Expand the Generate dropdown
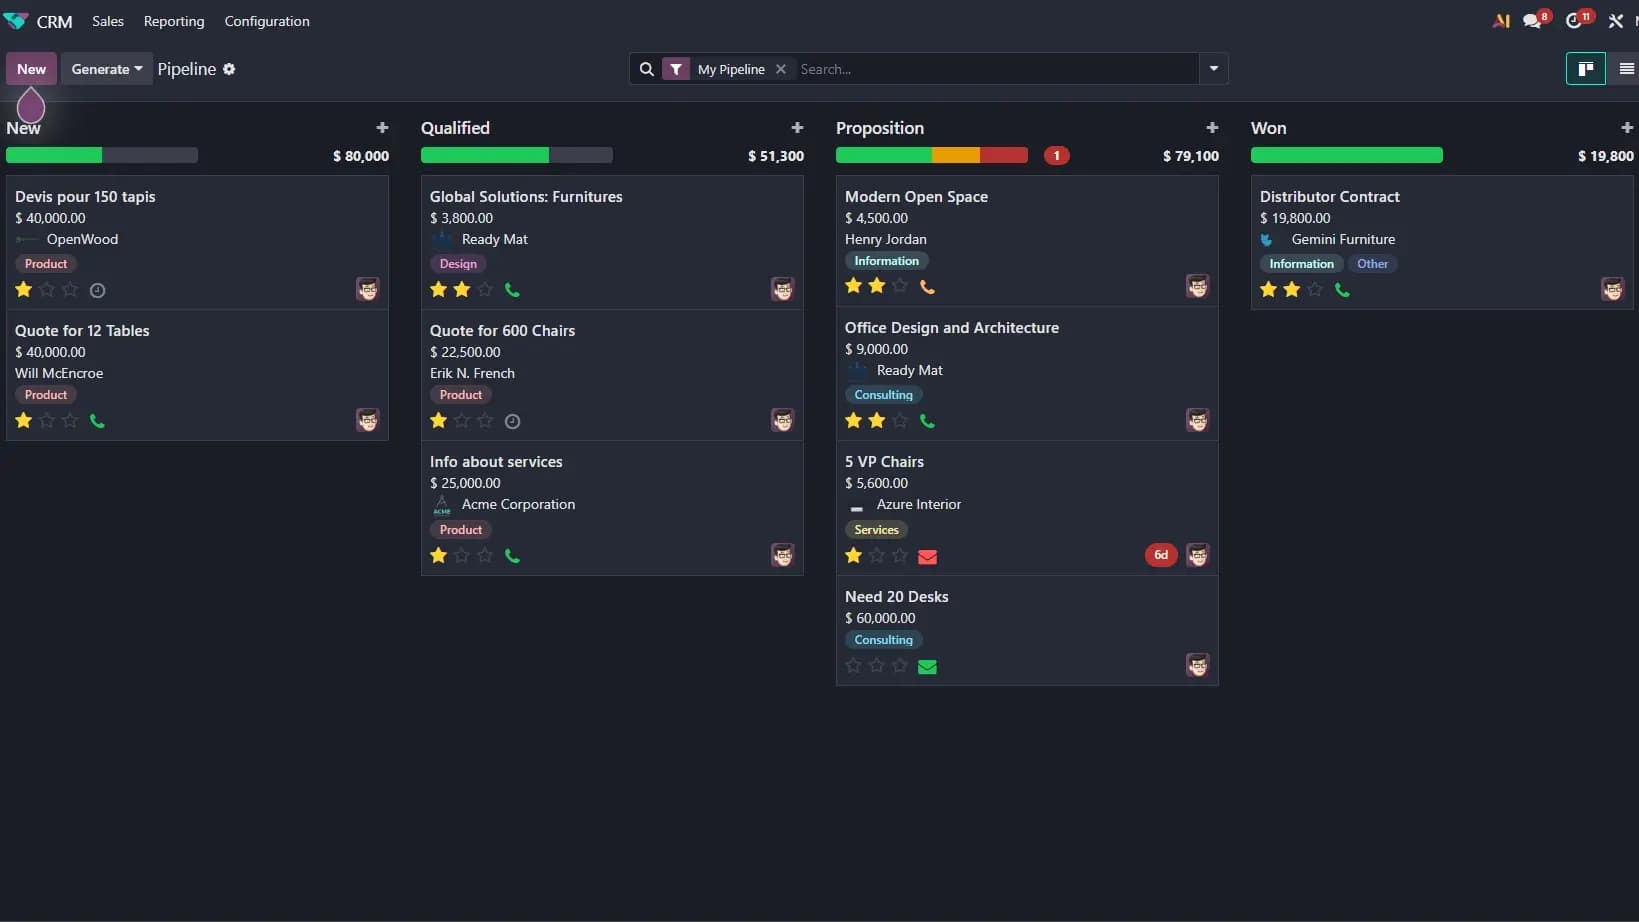1639x922 pixels. coord(106,69)
